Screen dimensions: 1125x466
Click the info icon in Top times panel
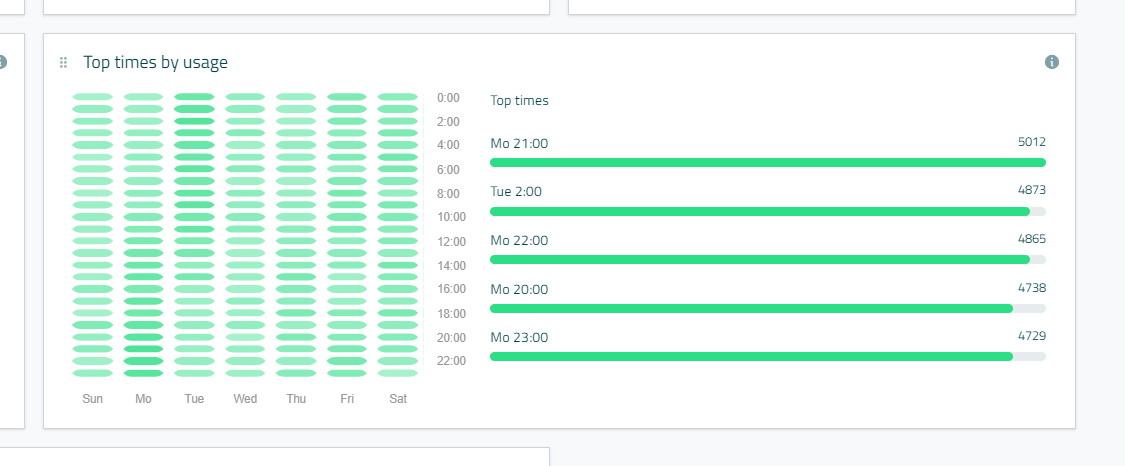(1052, 62)
